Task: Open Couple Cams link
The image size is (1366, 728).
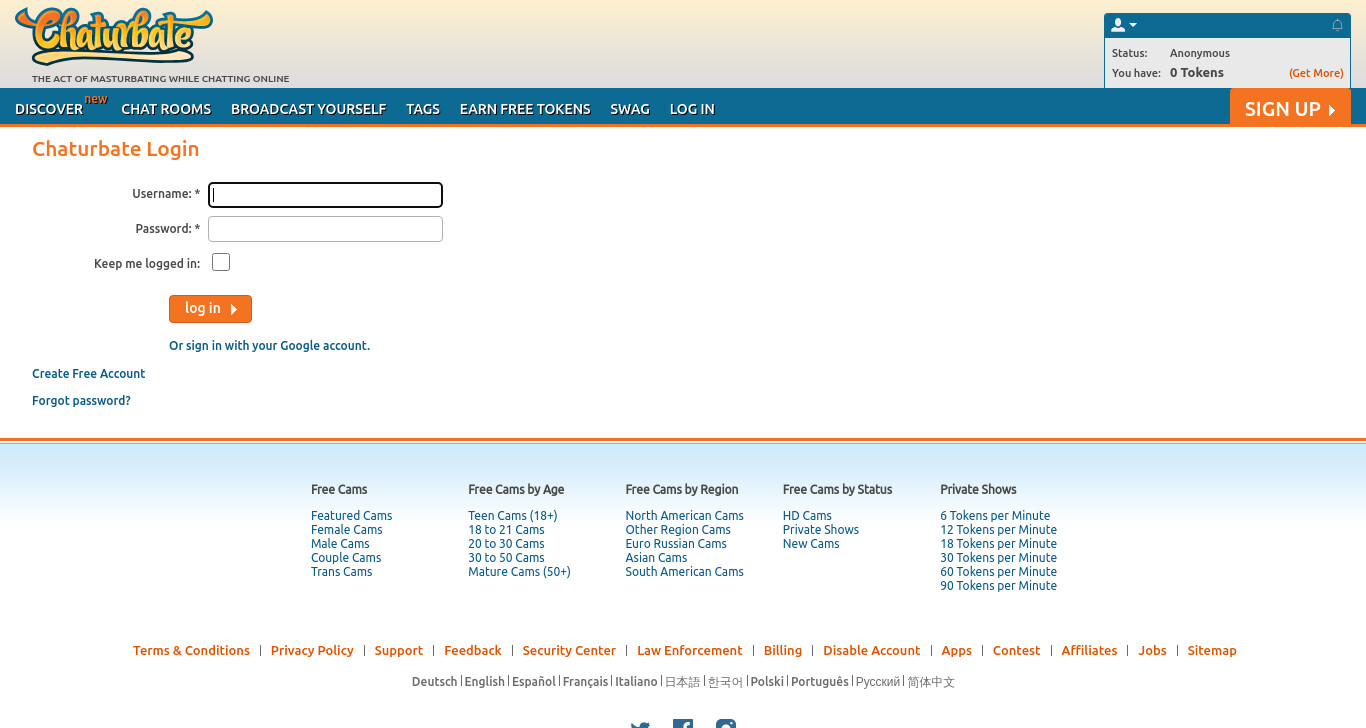Action: (346, 558)
